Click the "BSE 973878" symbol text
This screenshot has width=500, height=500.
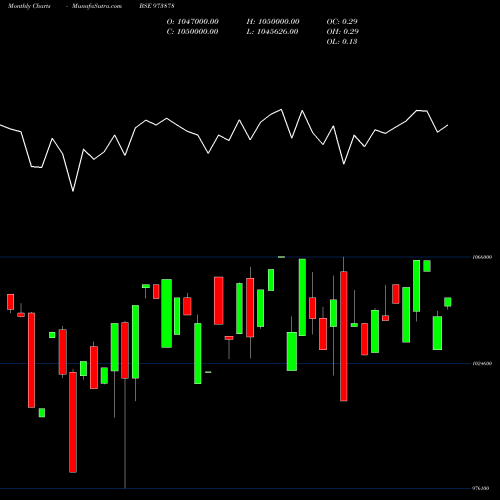pyautogui.click(x=157, y=6)
